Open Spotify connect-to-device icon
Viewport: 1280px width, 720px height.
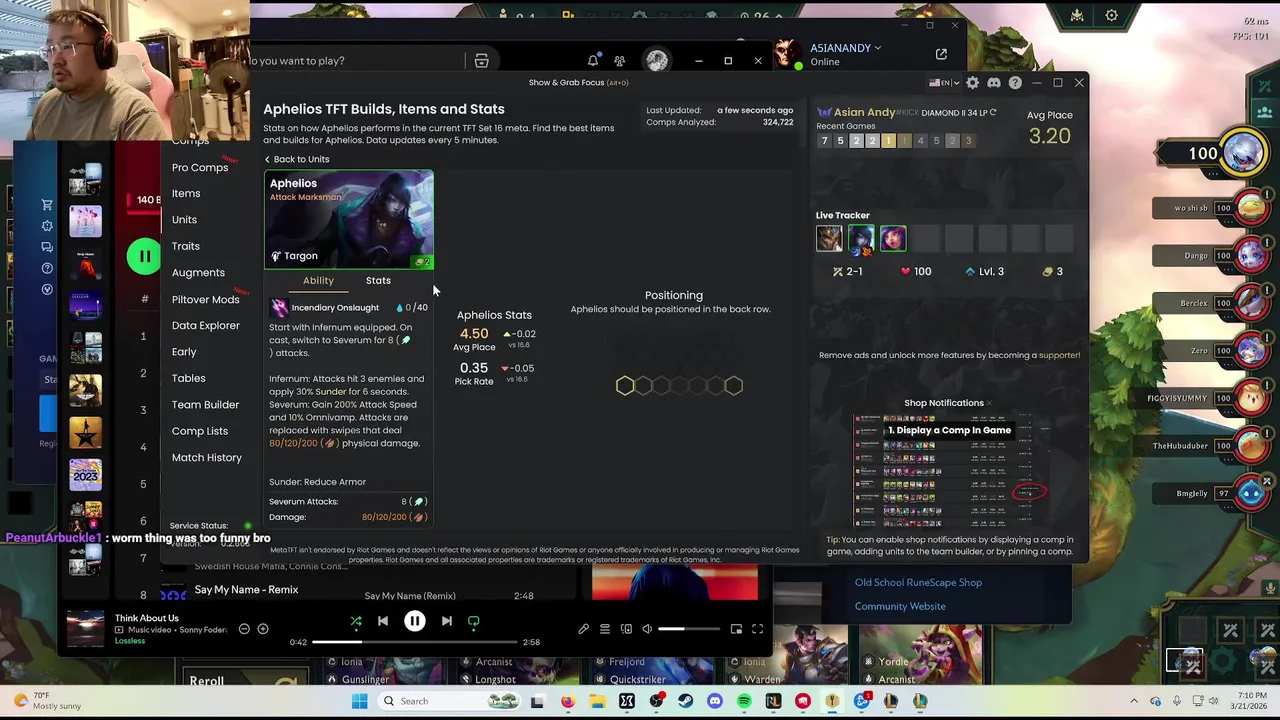[x=626, y=629]
